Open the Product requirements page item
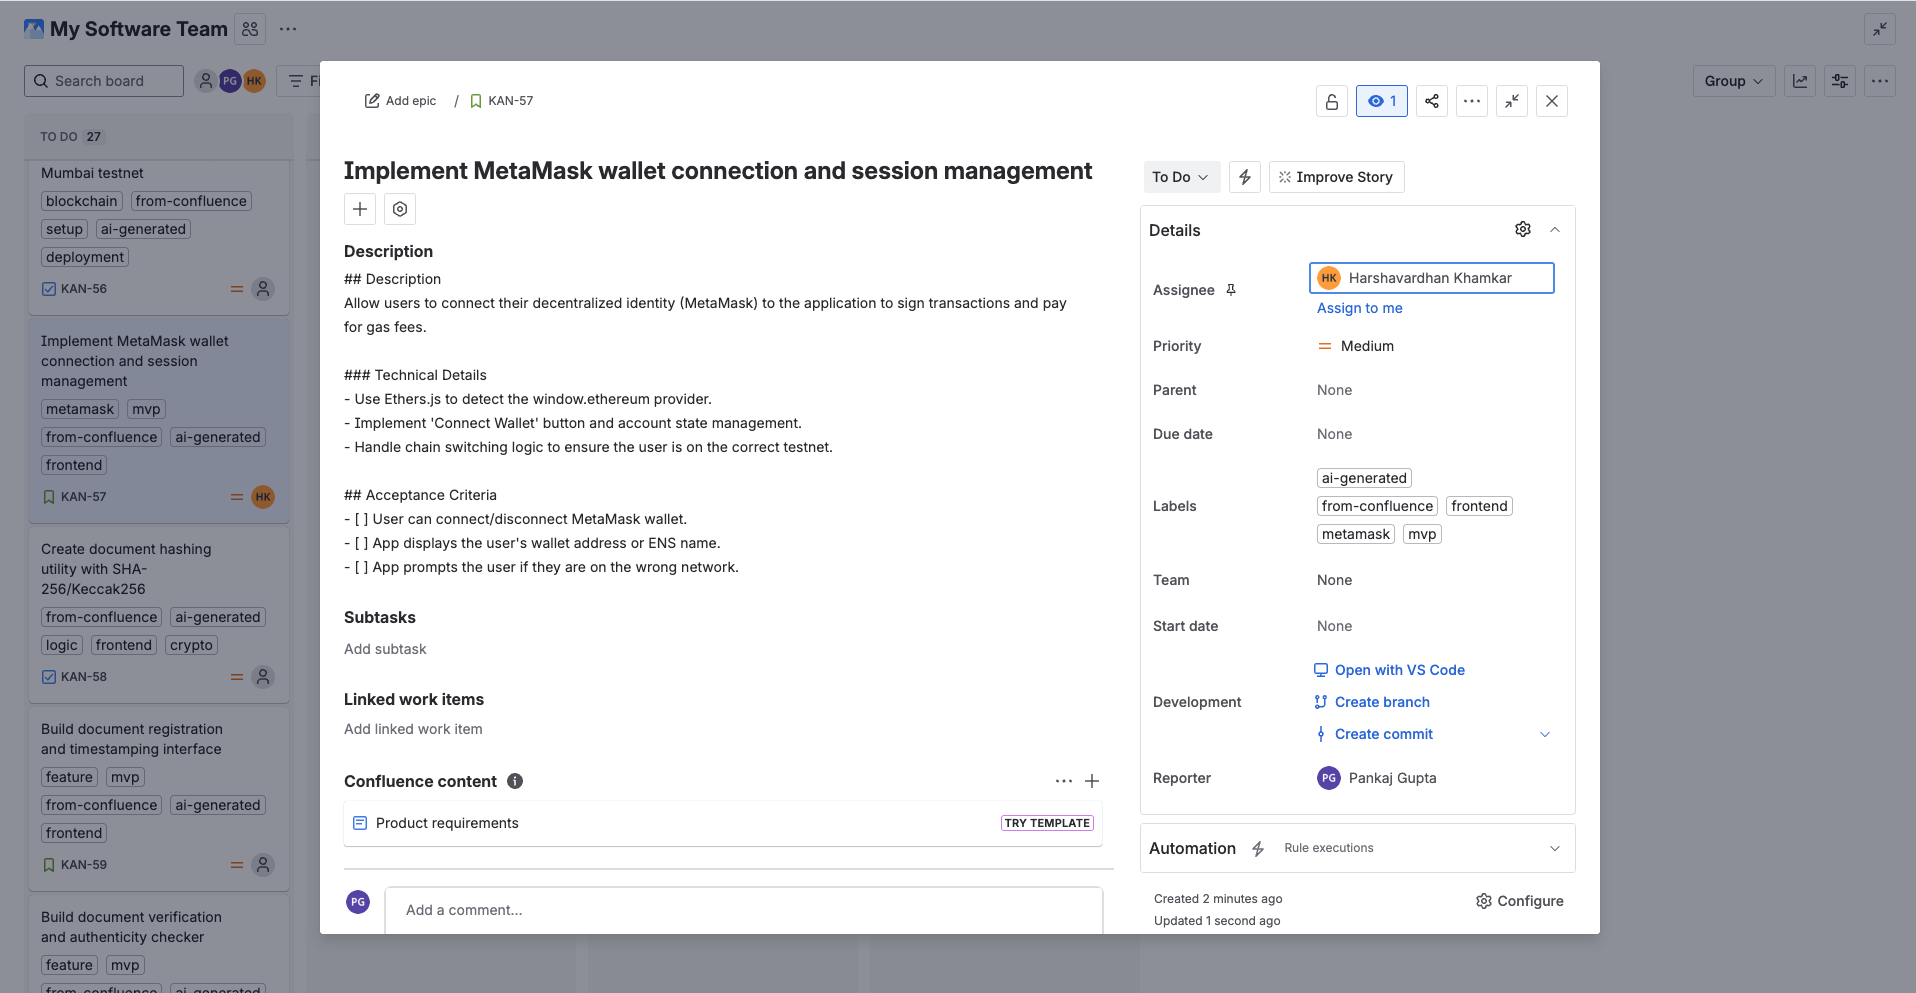Image resolution: width=1916 pixels, height=993 pixels. point(723,823)
